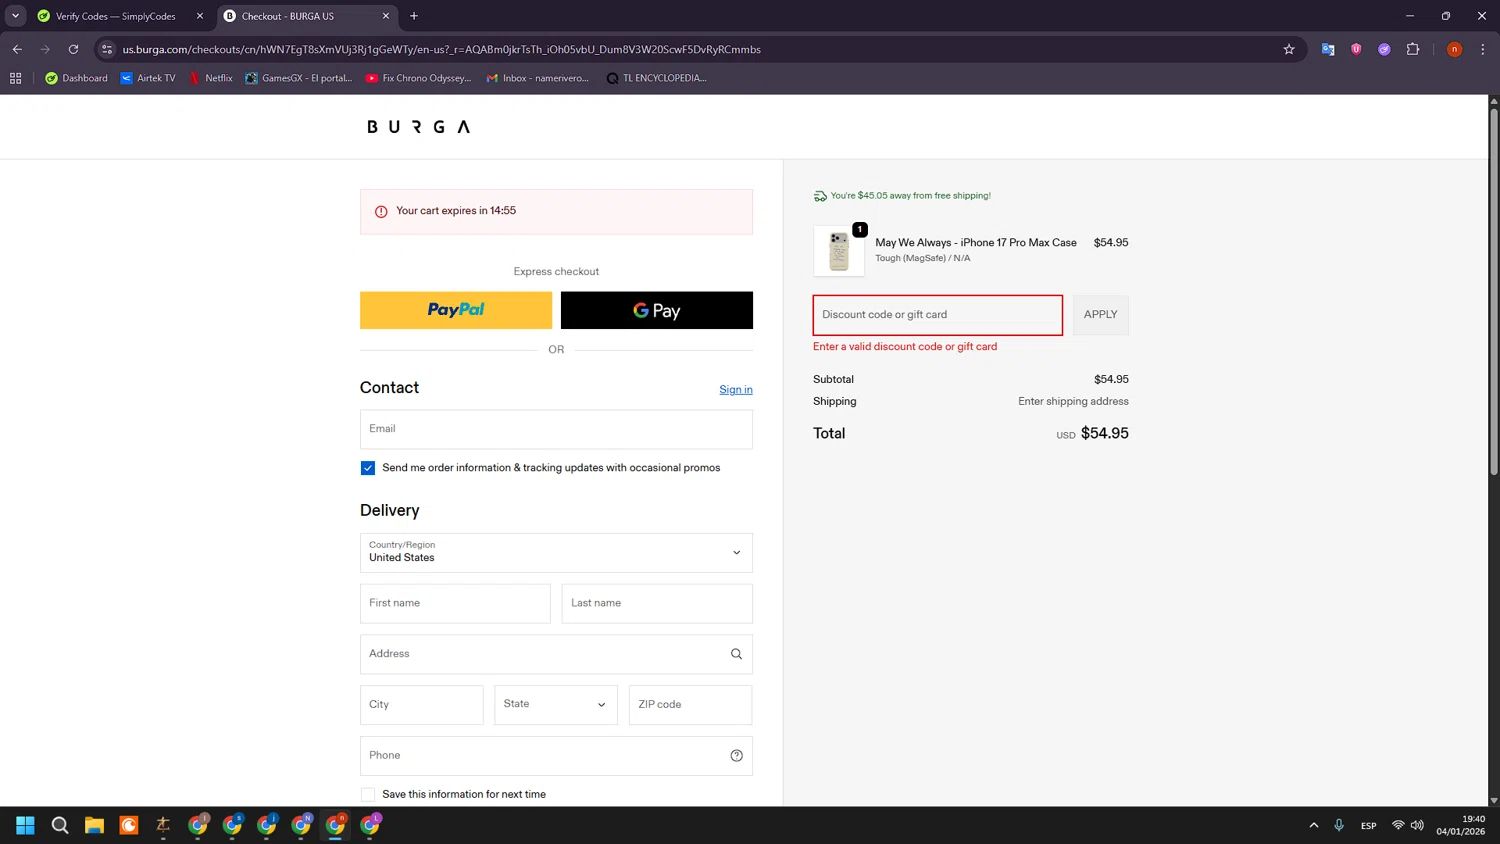Screen dimensions: 1500x844
Task: Open the TL ENCYCLOPEDIA bookmark
Action: pos(657,78)
